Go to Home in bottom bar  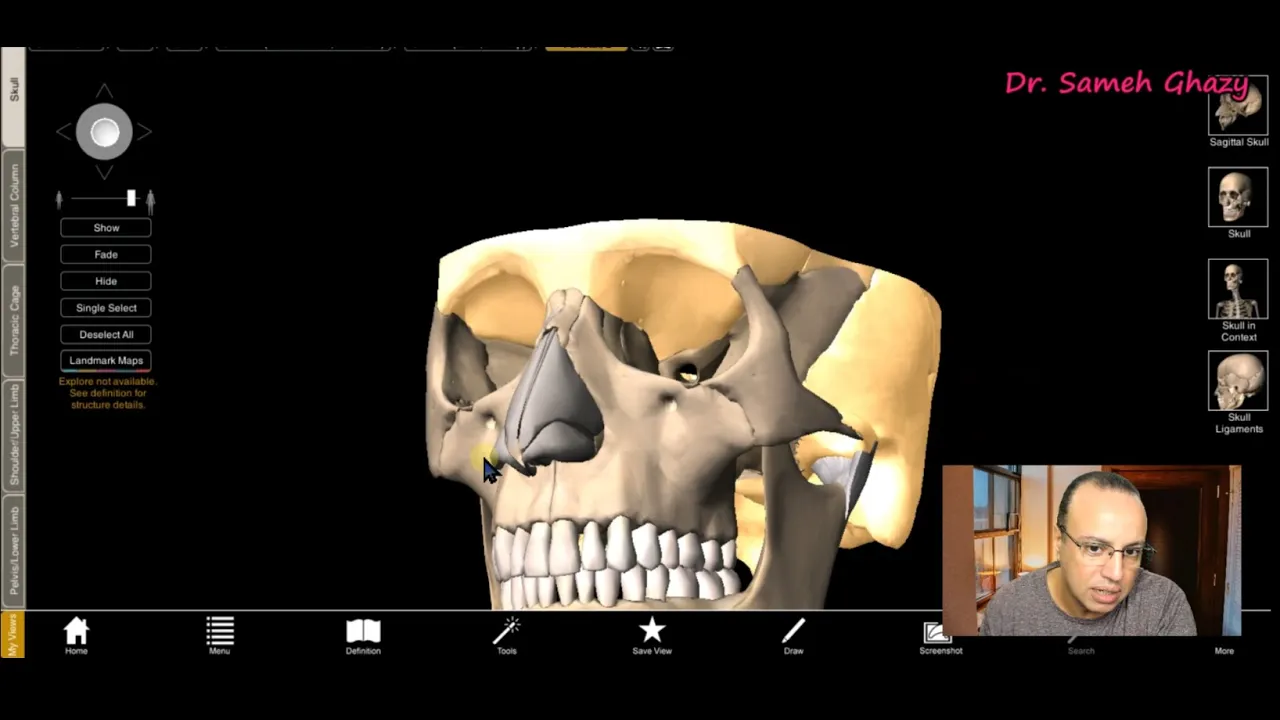[x=76, y=636]
